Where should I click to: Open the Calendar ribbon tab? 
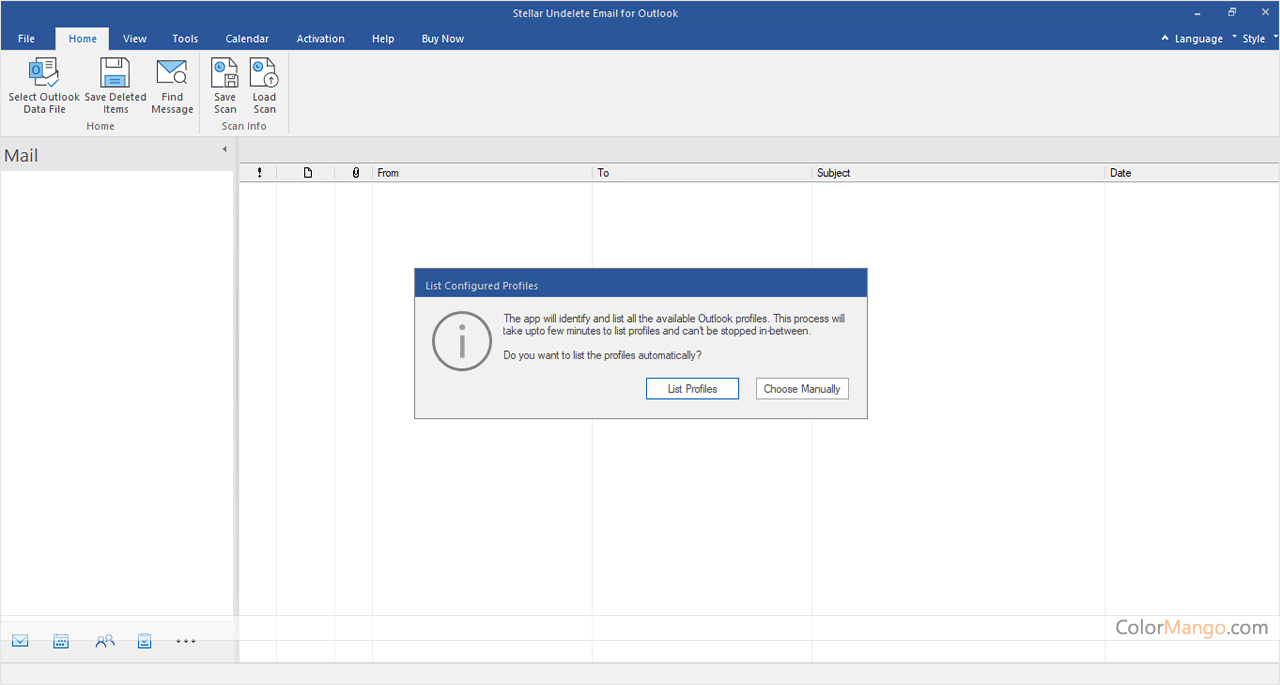(x=247, y=39)
